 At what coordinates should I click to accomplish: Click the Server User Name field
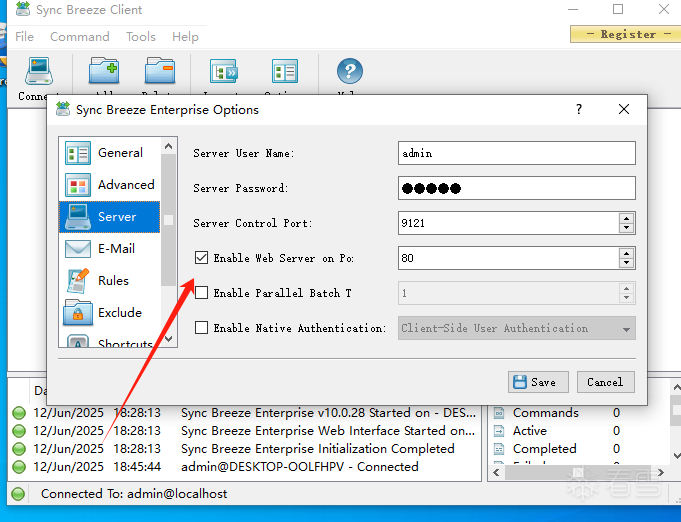[517, 153]
